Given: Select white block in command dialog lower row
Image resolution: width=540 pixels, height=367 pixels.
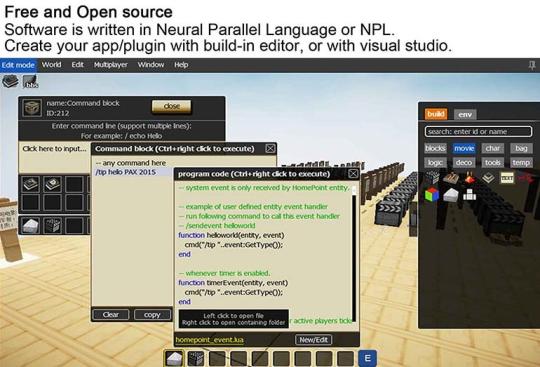Looking at the screenshot, I should pyautogui.click(x=31, y=226).
